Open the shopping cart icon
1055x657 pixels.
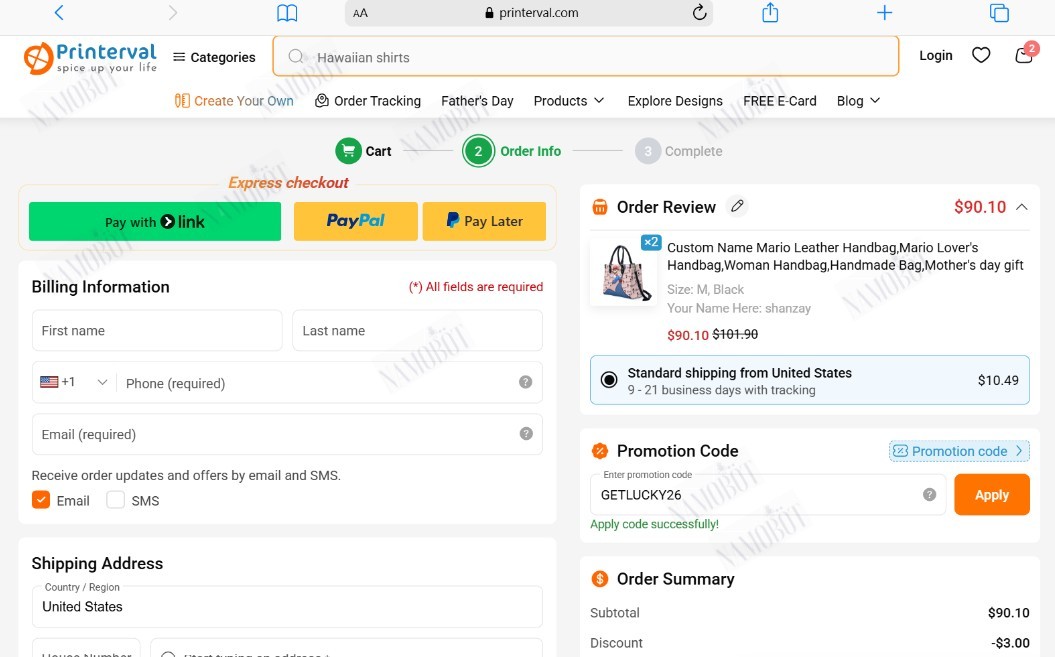(x=1025, y=54)
